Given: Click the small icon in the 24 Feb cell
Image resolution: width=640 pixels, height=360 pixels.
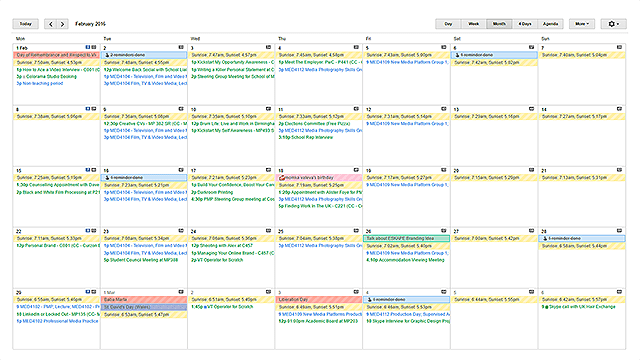Looking at the screenshot, I should click(269, 231).
